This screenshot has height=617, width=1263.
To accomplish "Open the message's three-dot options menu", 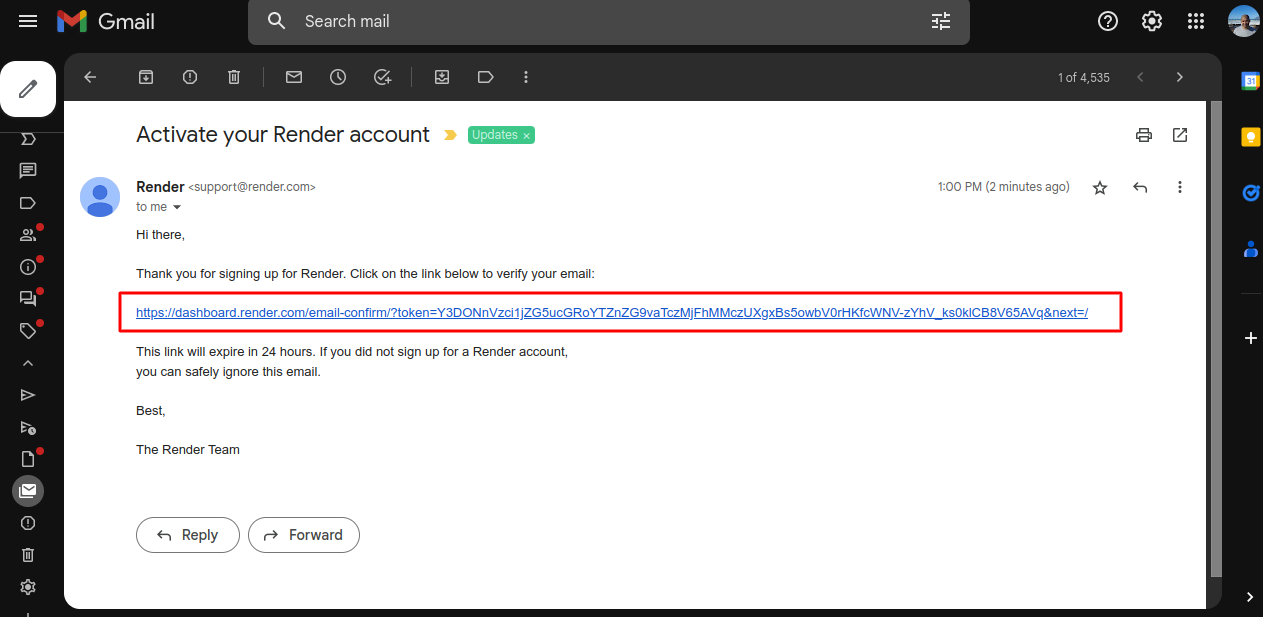I will 1180,186.
